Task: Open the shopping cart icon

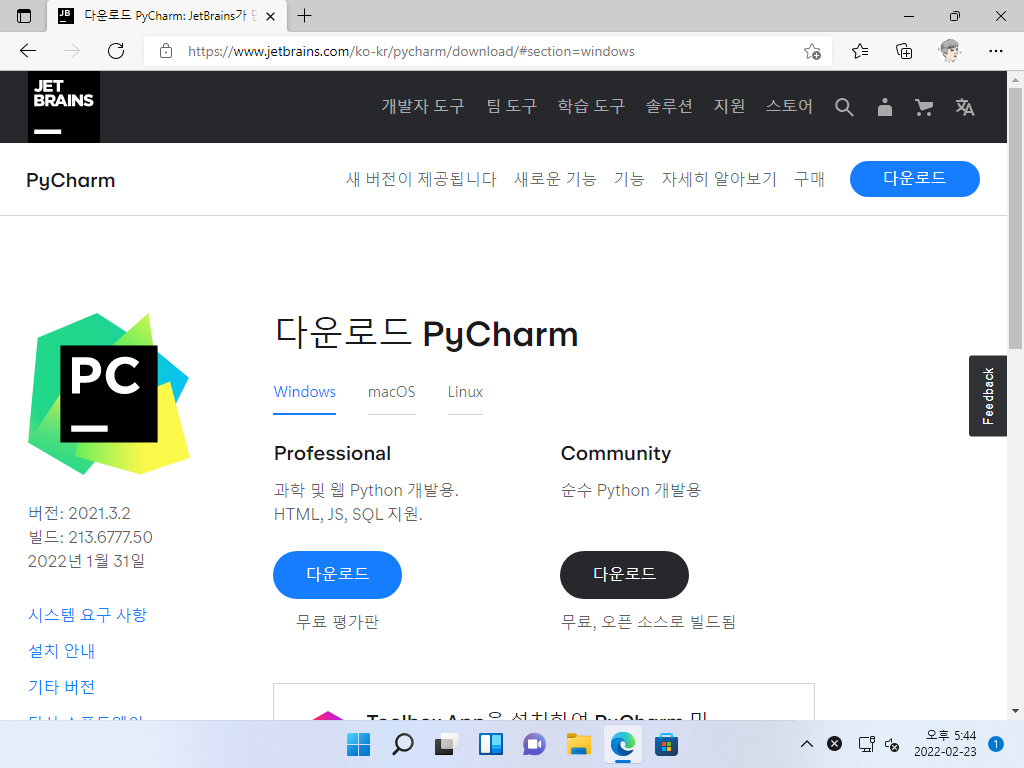Action: click(924, 107)
